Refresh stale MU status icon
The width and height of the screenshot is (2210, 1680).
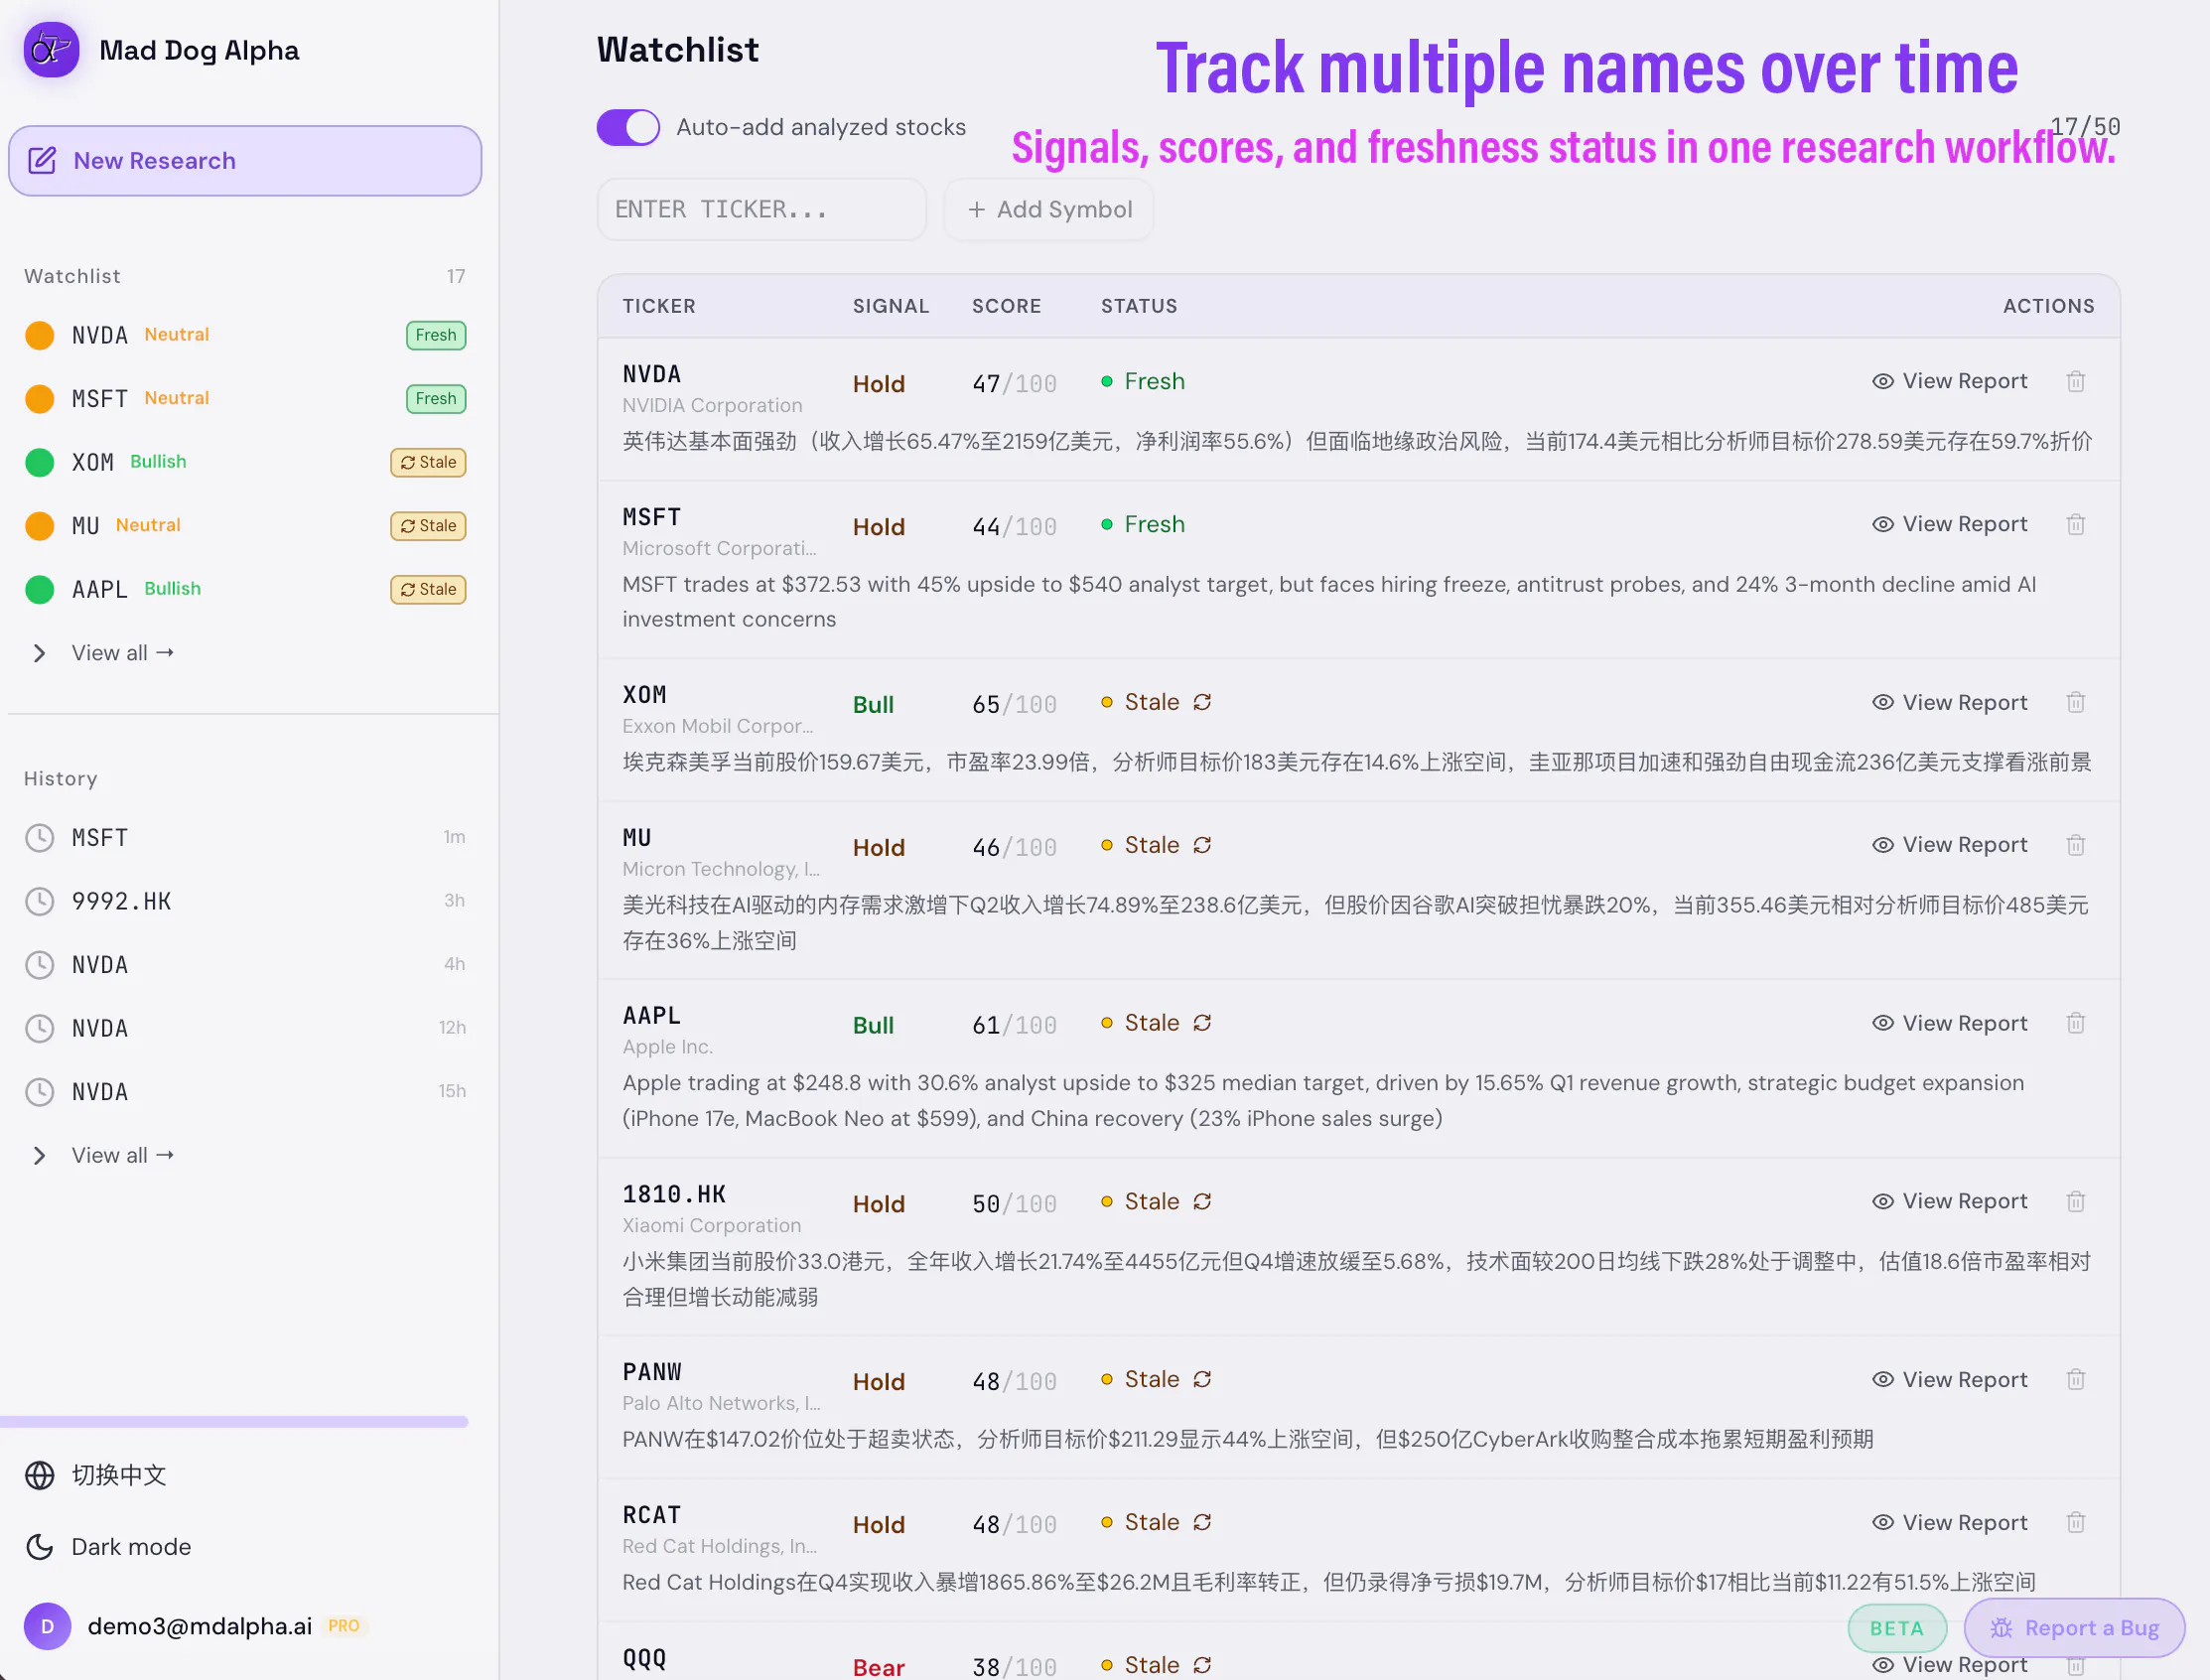[1202, 845]
